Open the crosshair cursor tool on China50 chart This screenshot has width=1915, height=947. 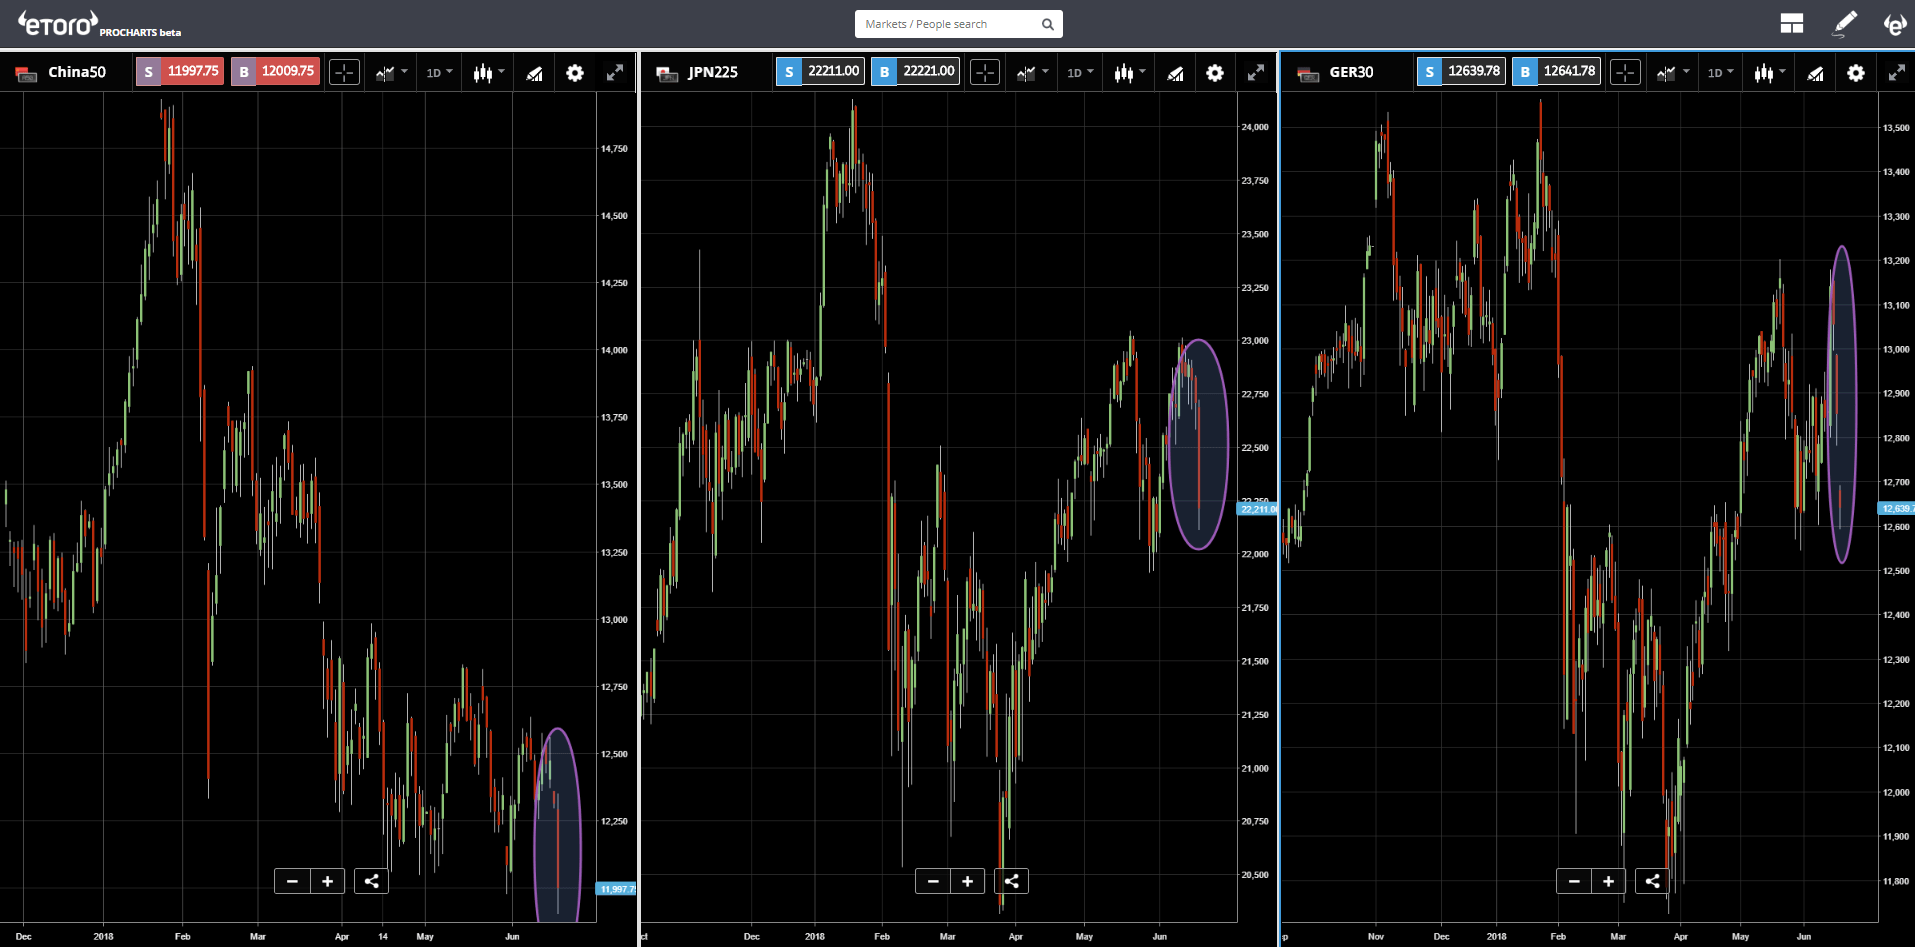(344, 72)
